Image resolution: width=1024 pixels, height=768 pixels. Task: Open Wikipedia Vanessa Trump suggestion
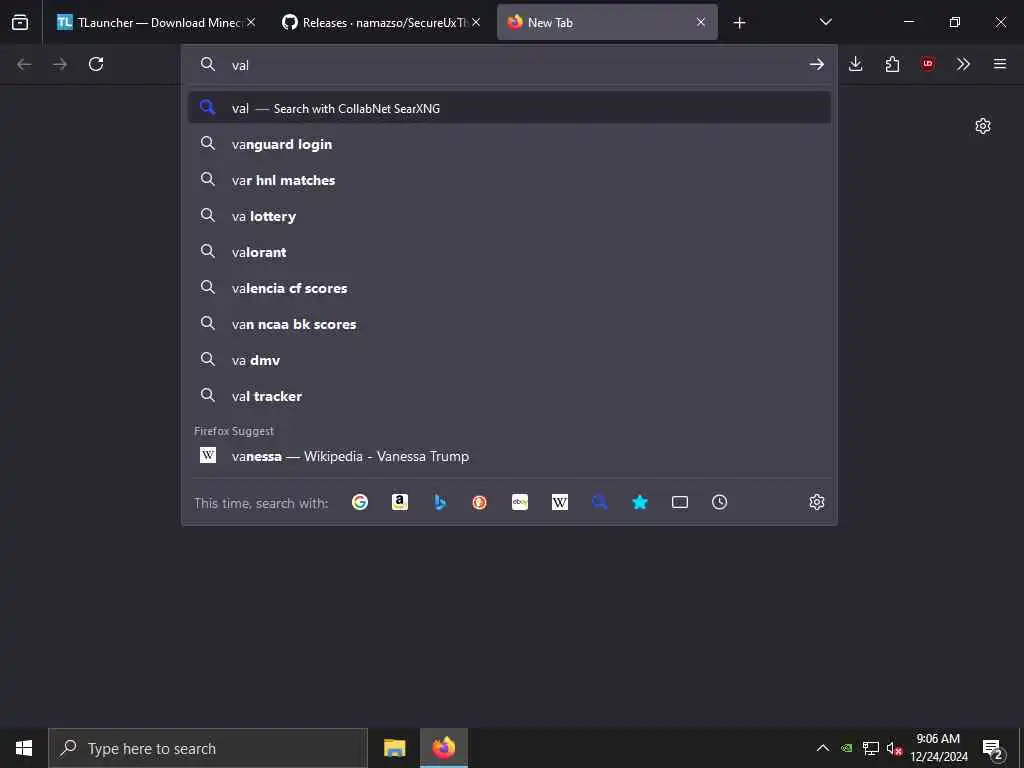point(509,456)
